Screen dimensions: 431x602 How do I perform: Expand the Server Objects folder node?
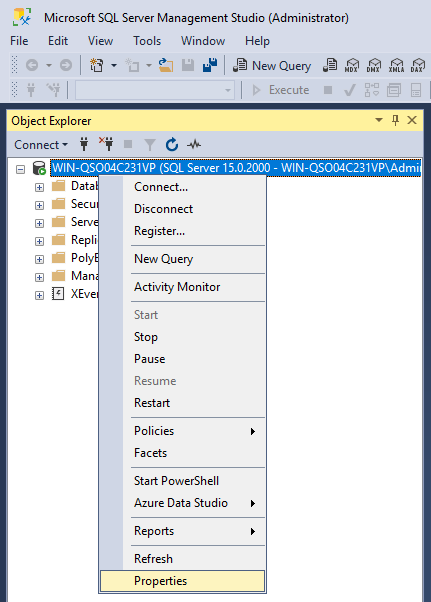point(39,223)
